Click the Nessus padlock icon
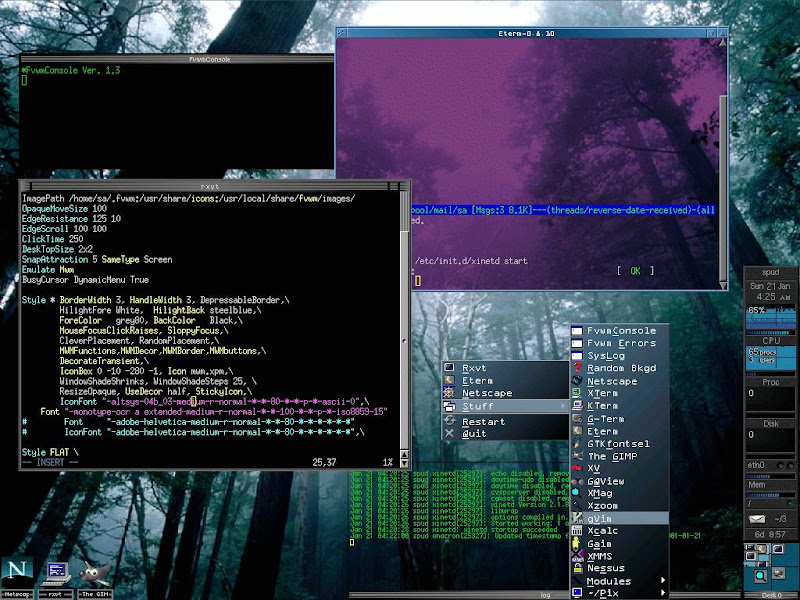The width and height of the screenshot is (800, 600). (577, 568)
